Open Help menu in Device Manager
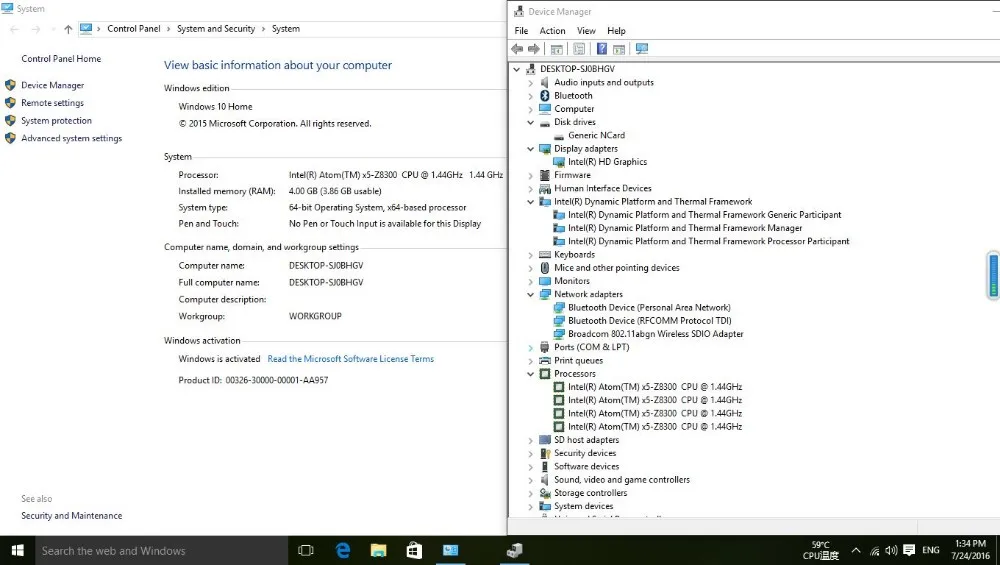This screenshot has height=565, width=1000. click(616, 31)
